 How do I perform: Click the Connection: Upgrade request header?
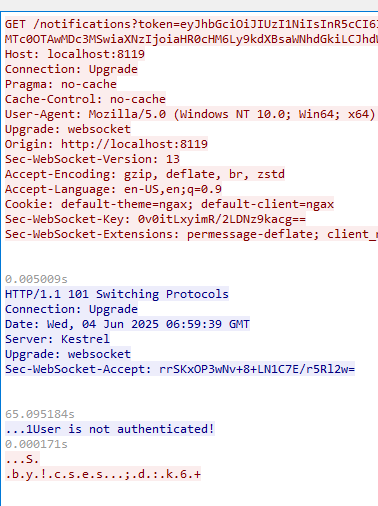[71, 69]
